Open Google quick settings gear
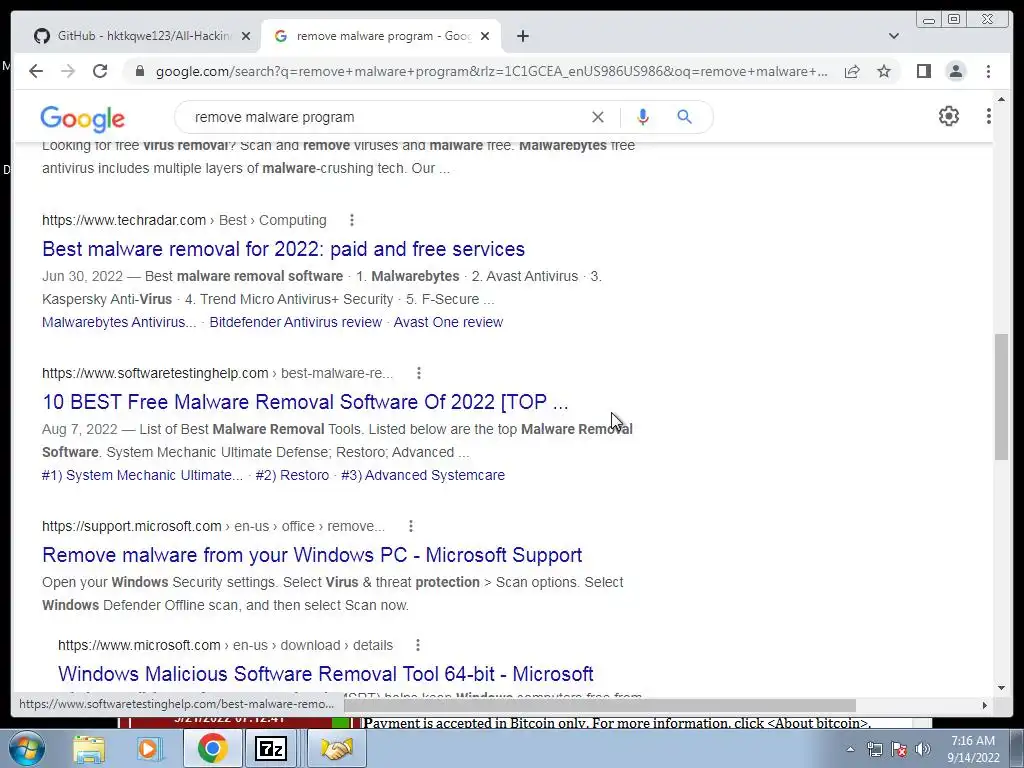 (948, 116)
